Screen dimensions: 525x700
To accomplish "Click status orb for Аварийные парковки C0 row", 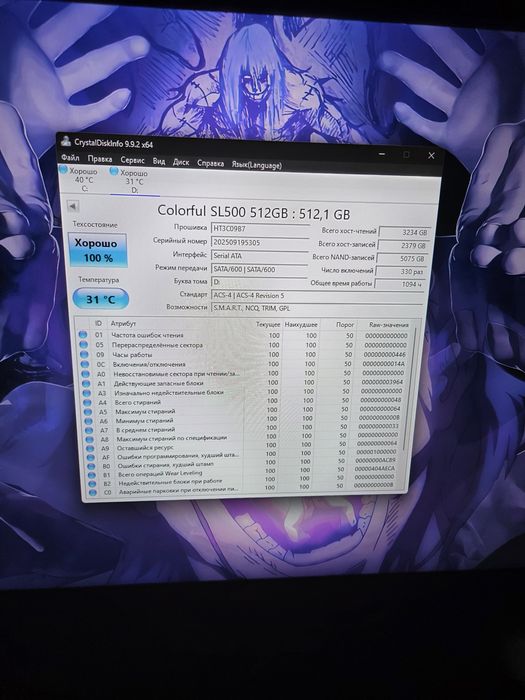I will pyautogui.click(x=93, y=492).
